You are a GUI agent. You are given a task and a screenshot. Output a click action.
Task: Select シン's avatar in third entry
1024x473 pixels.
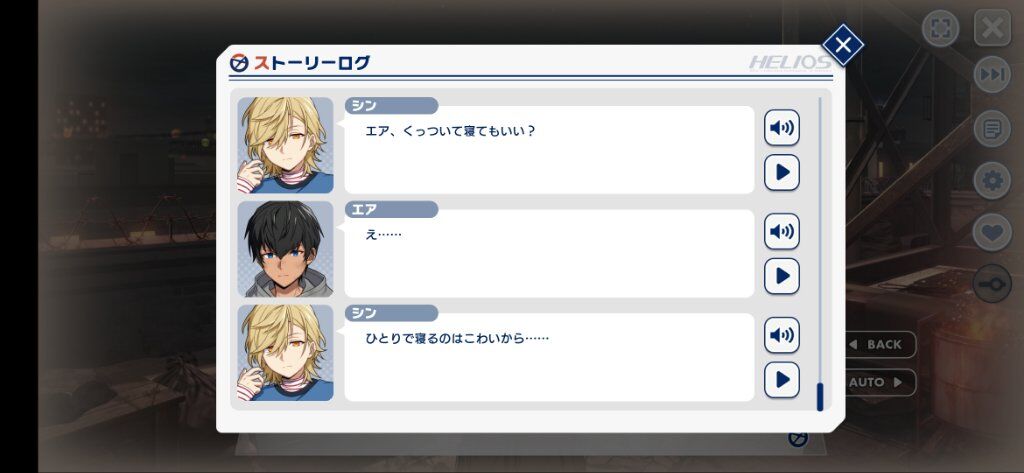[x=285, y=353]
